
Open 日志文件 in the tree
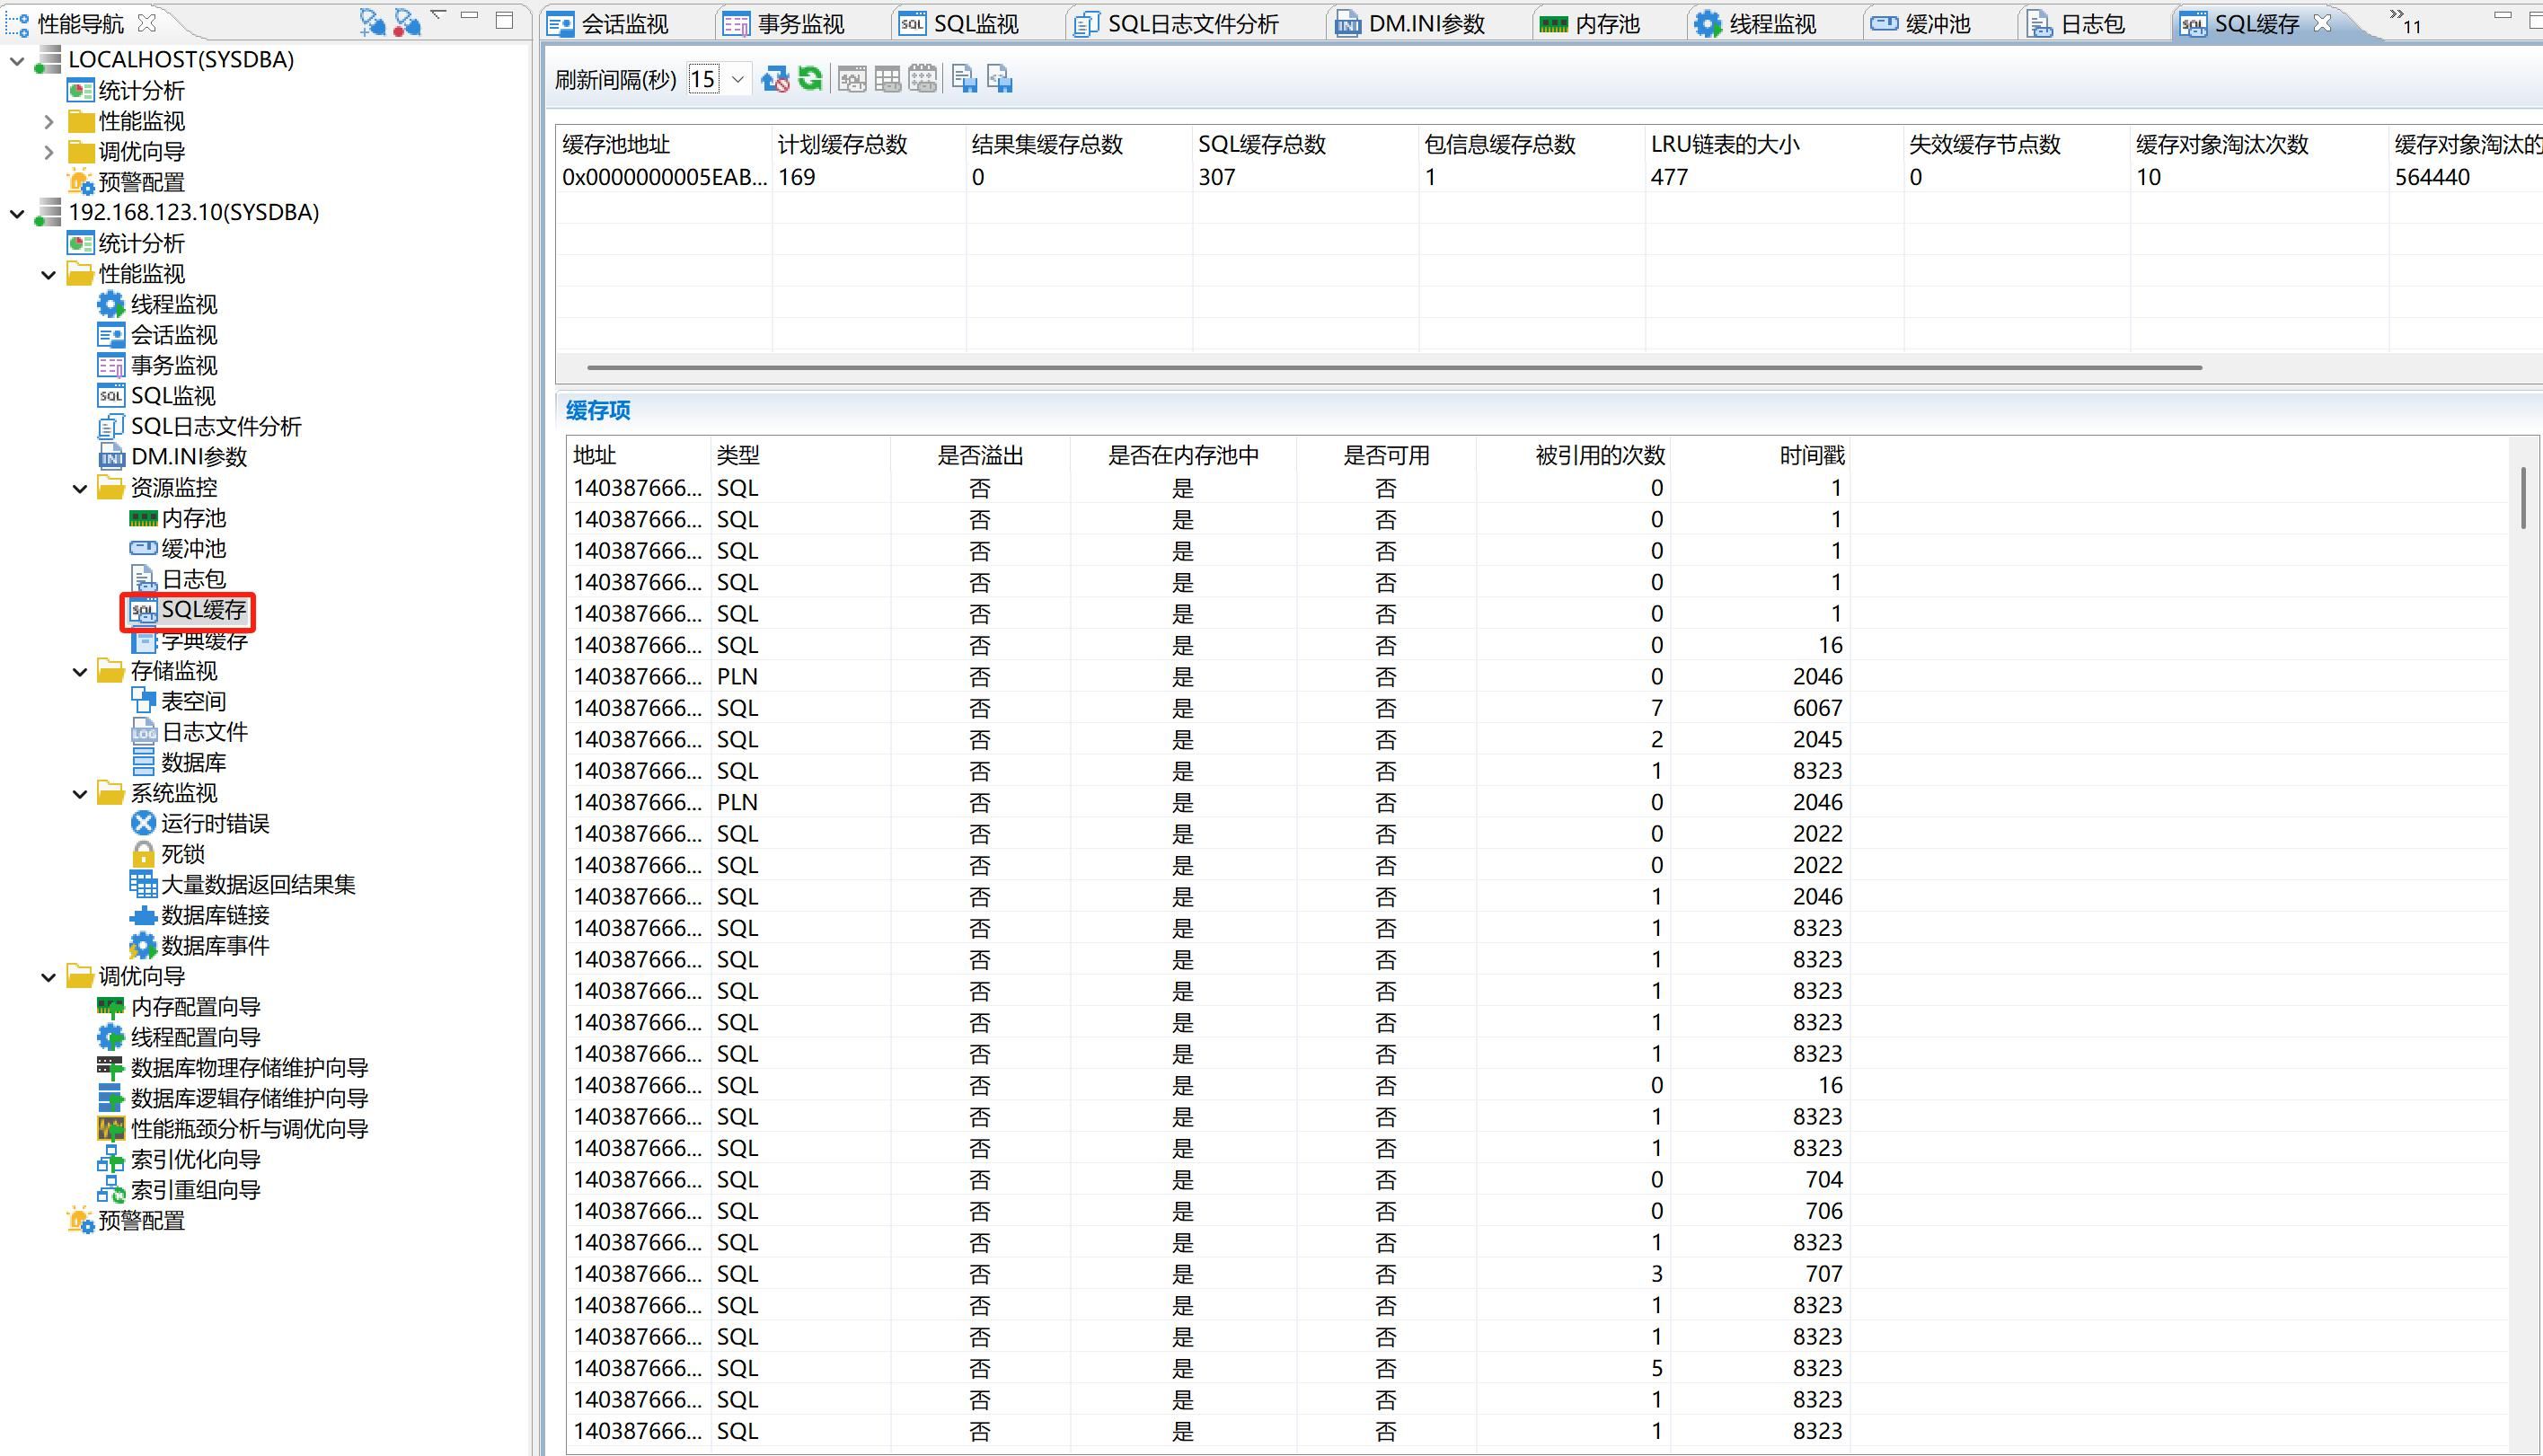tap(189, 732)
